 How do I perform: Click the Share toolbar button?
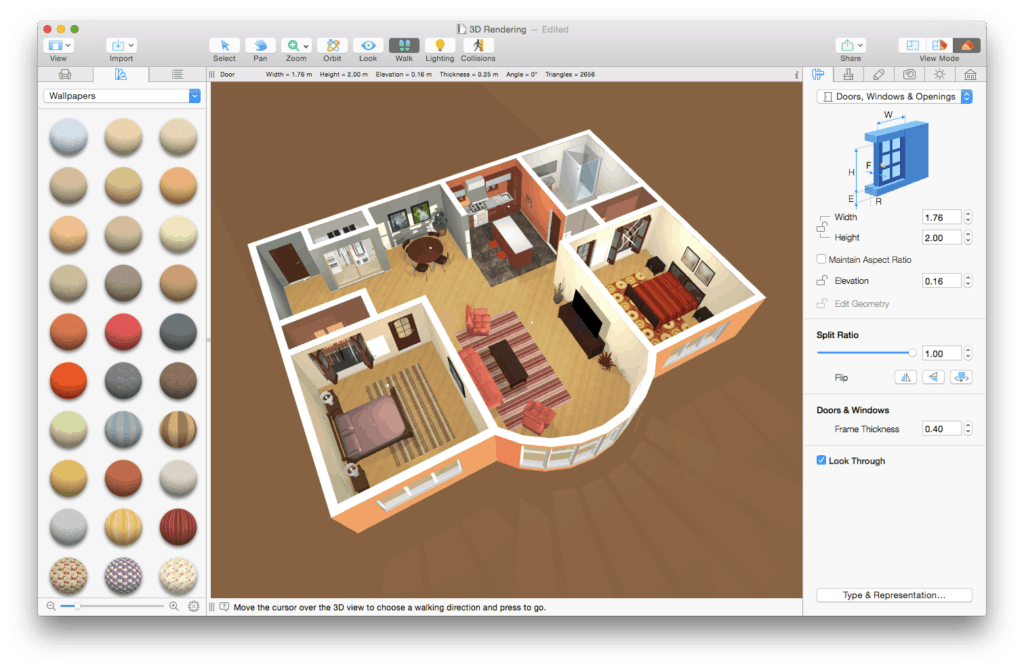pos(853,46)
